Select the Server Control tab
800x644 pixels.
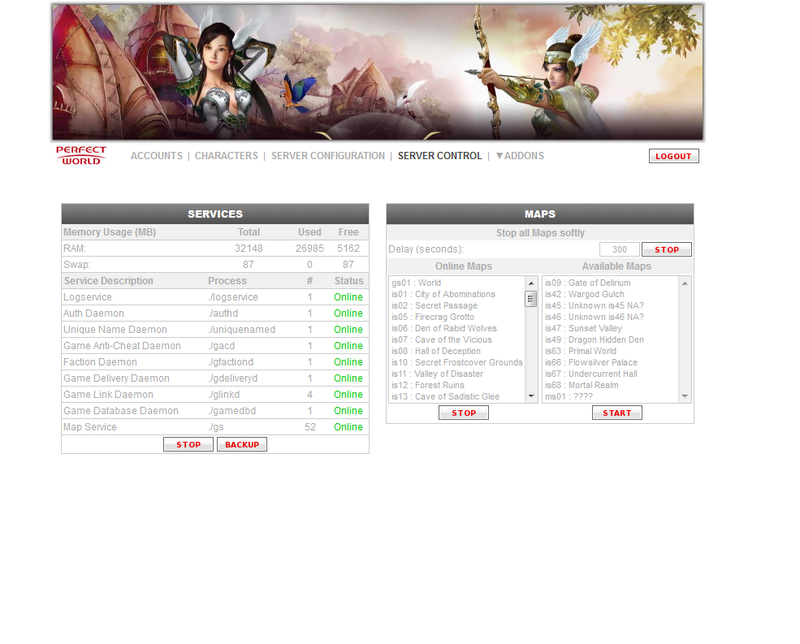439,156
